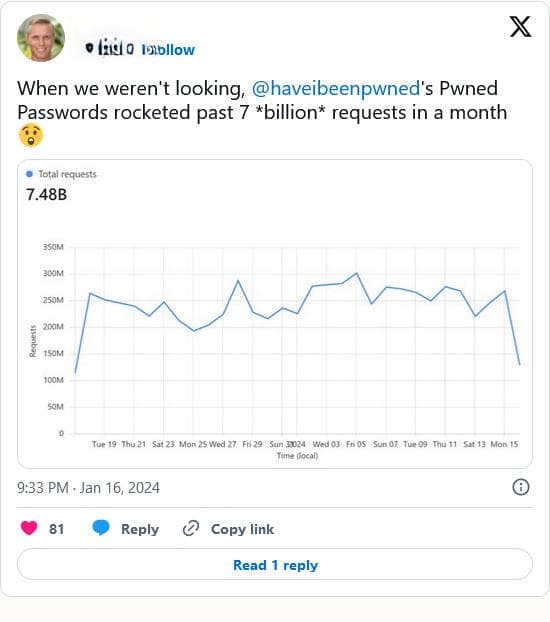550x622 pixels.
Task: Click the Read 1 reply button
Action: (275, 564)
